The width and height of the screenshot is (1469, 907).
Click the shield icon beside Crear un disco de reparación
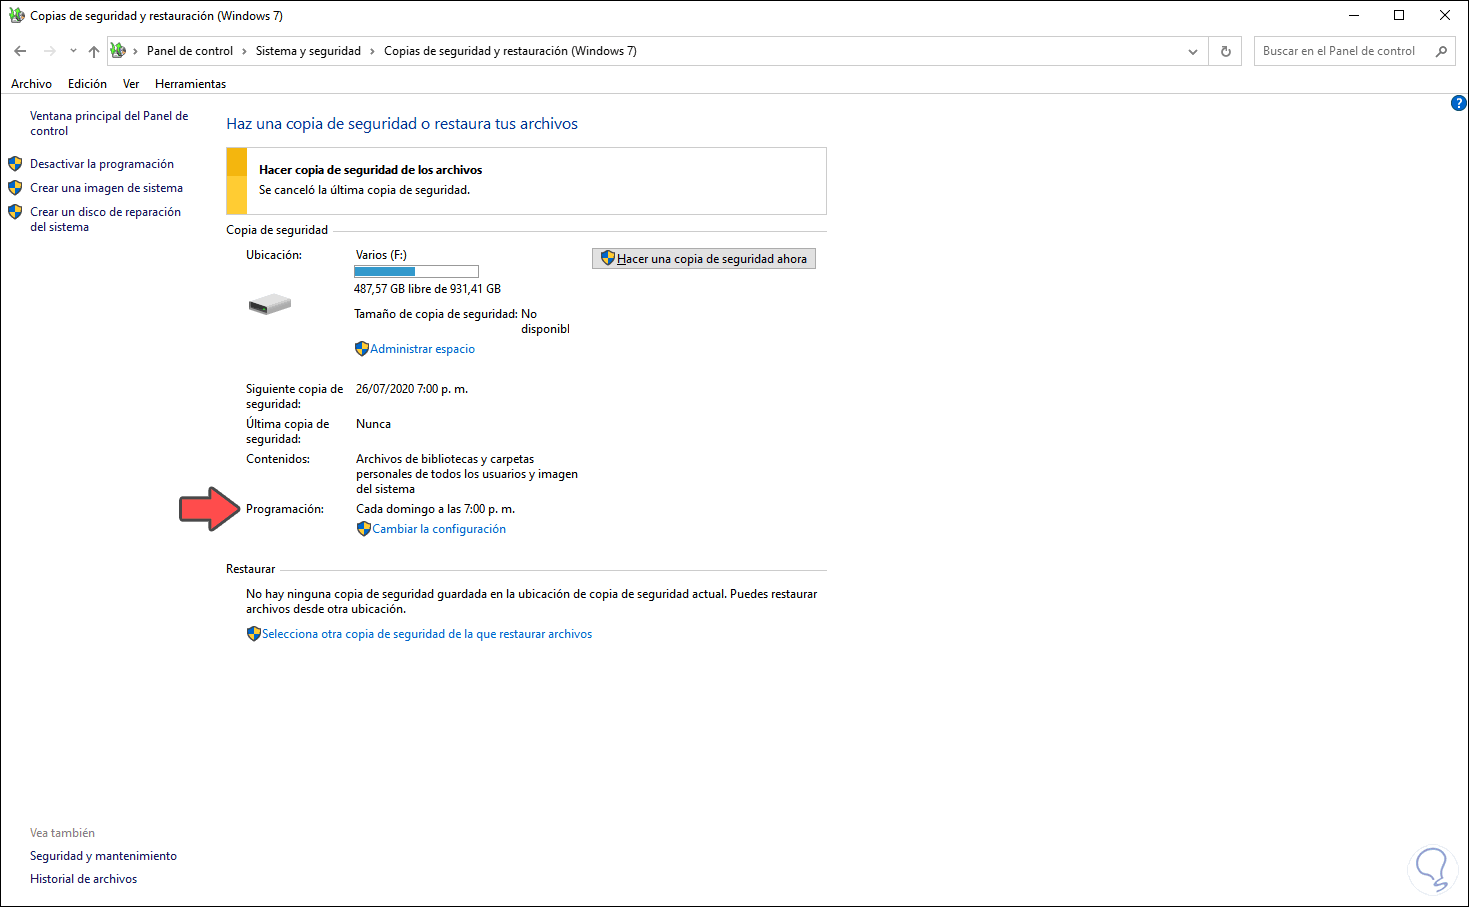click(x=15, y=212)
